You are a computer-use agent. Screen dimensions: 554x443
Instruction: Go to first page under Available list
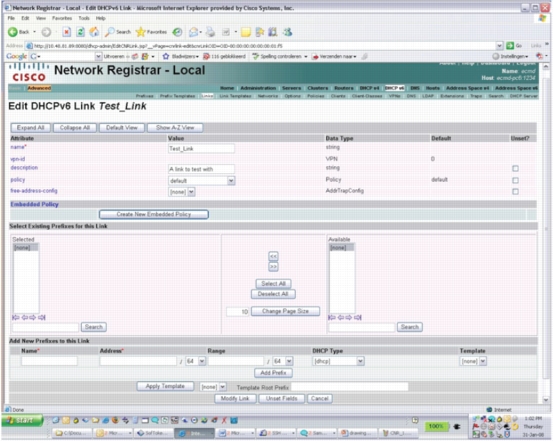click(331, 318)
